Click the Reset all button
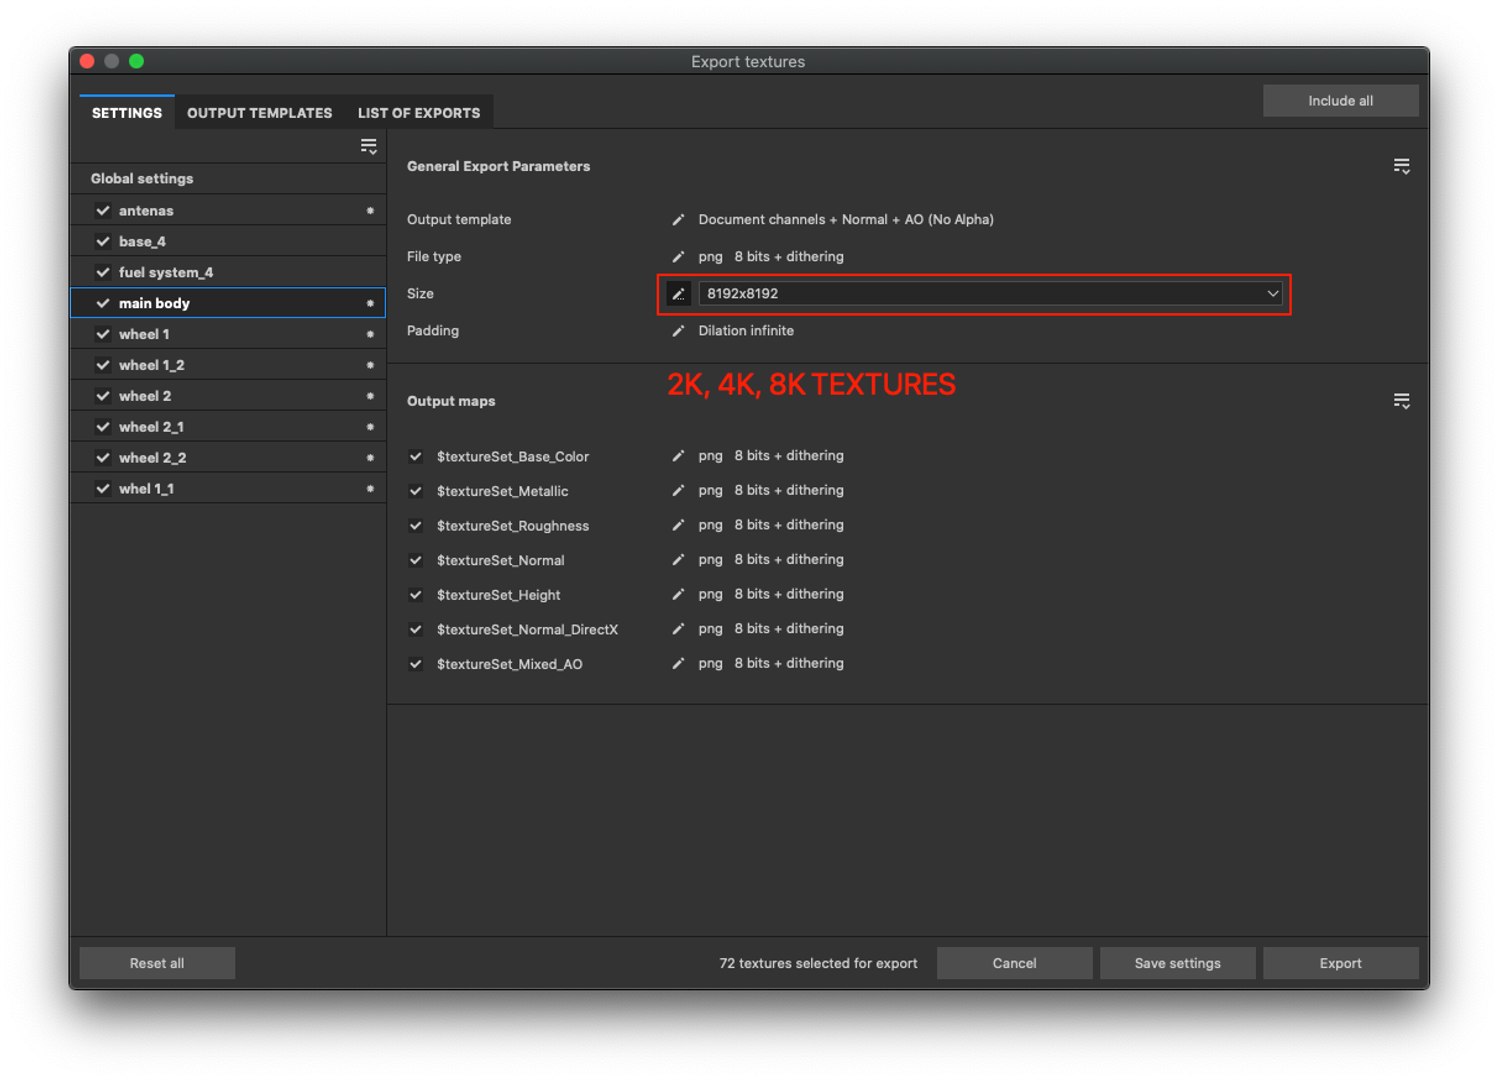1498x1080 pixels. point(157,963)
